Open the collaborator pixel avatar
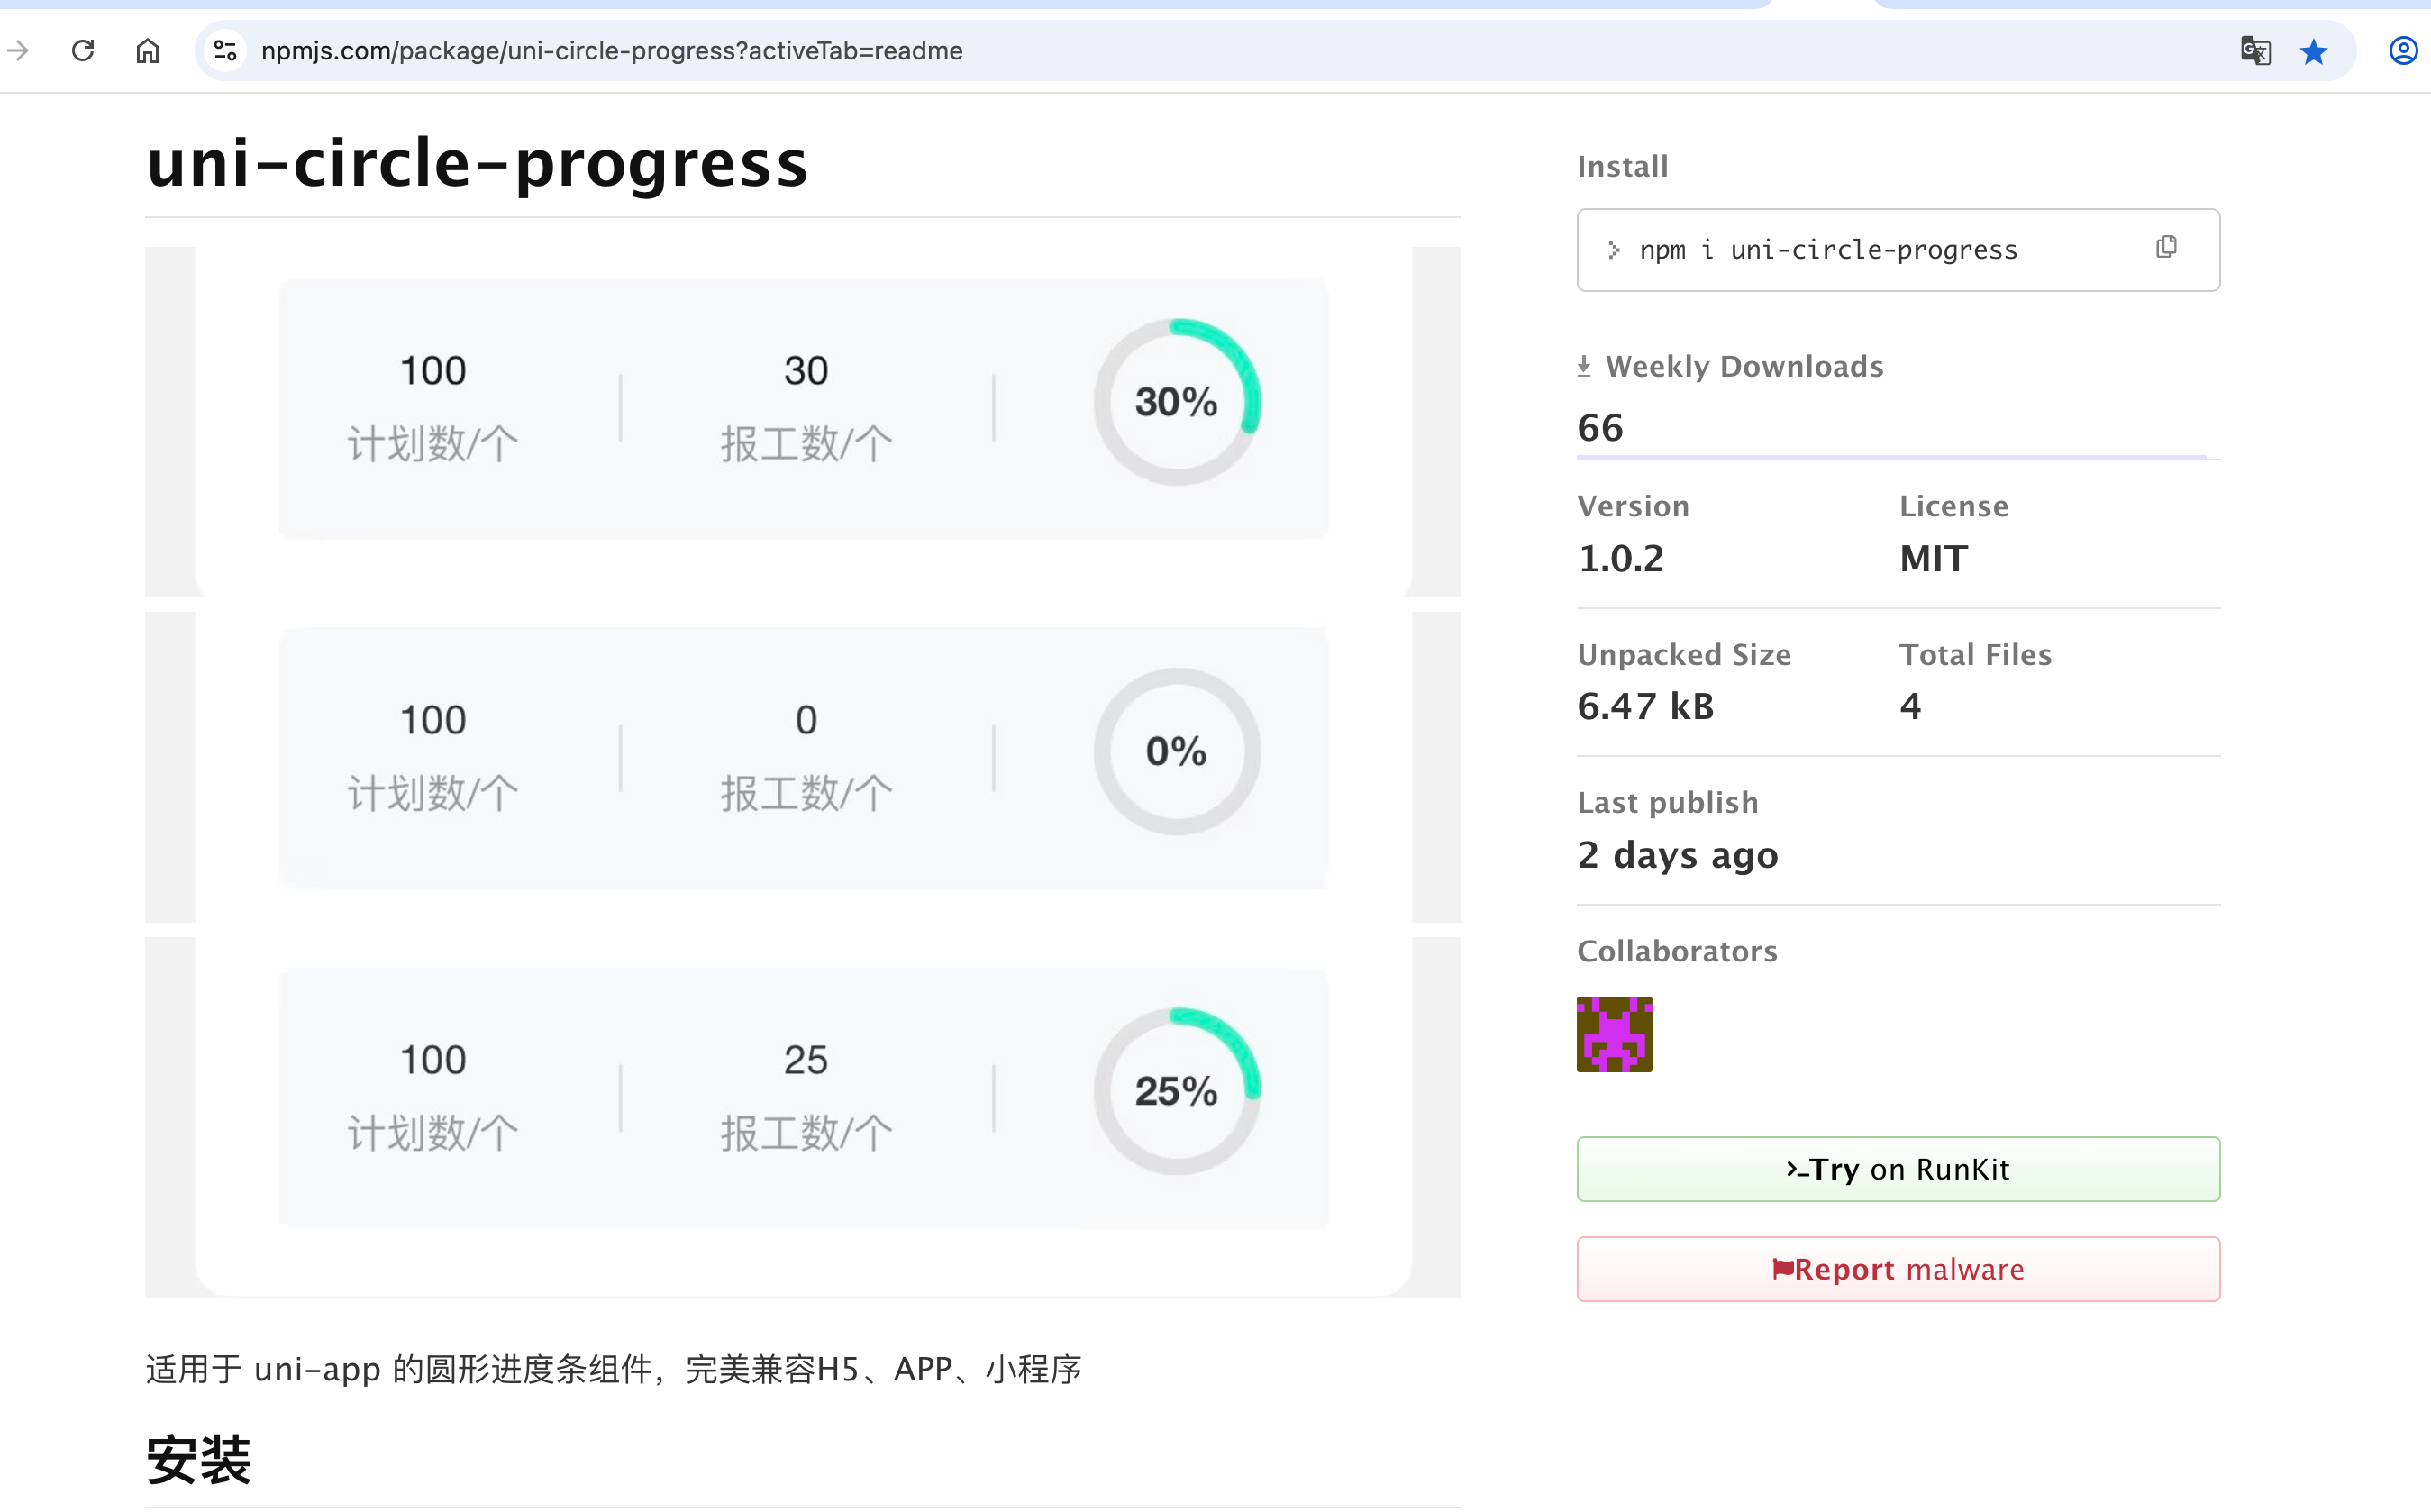This screenshot has width=2431, height=1512. [1614, 1034]
